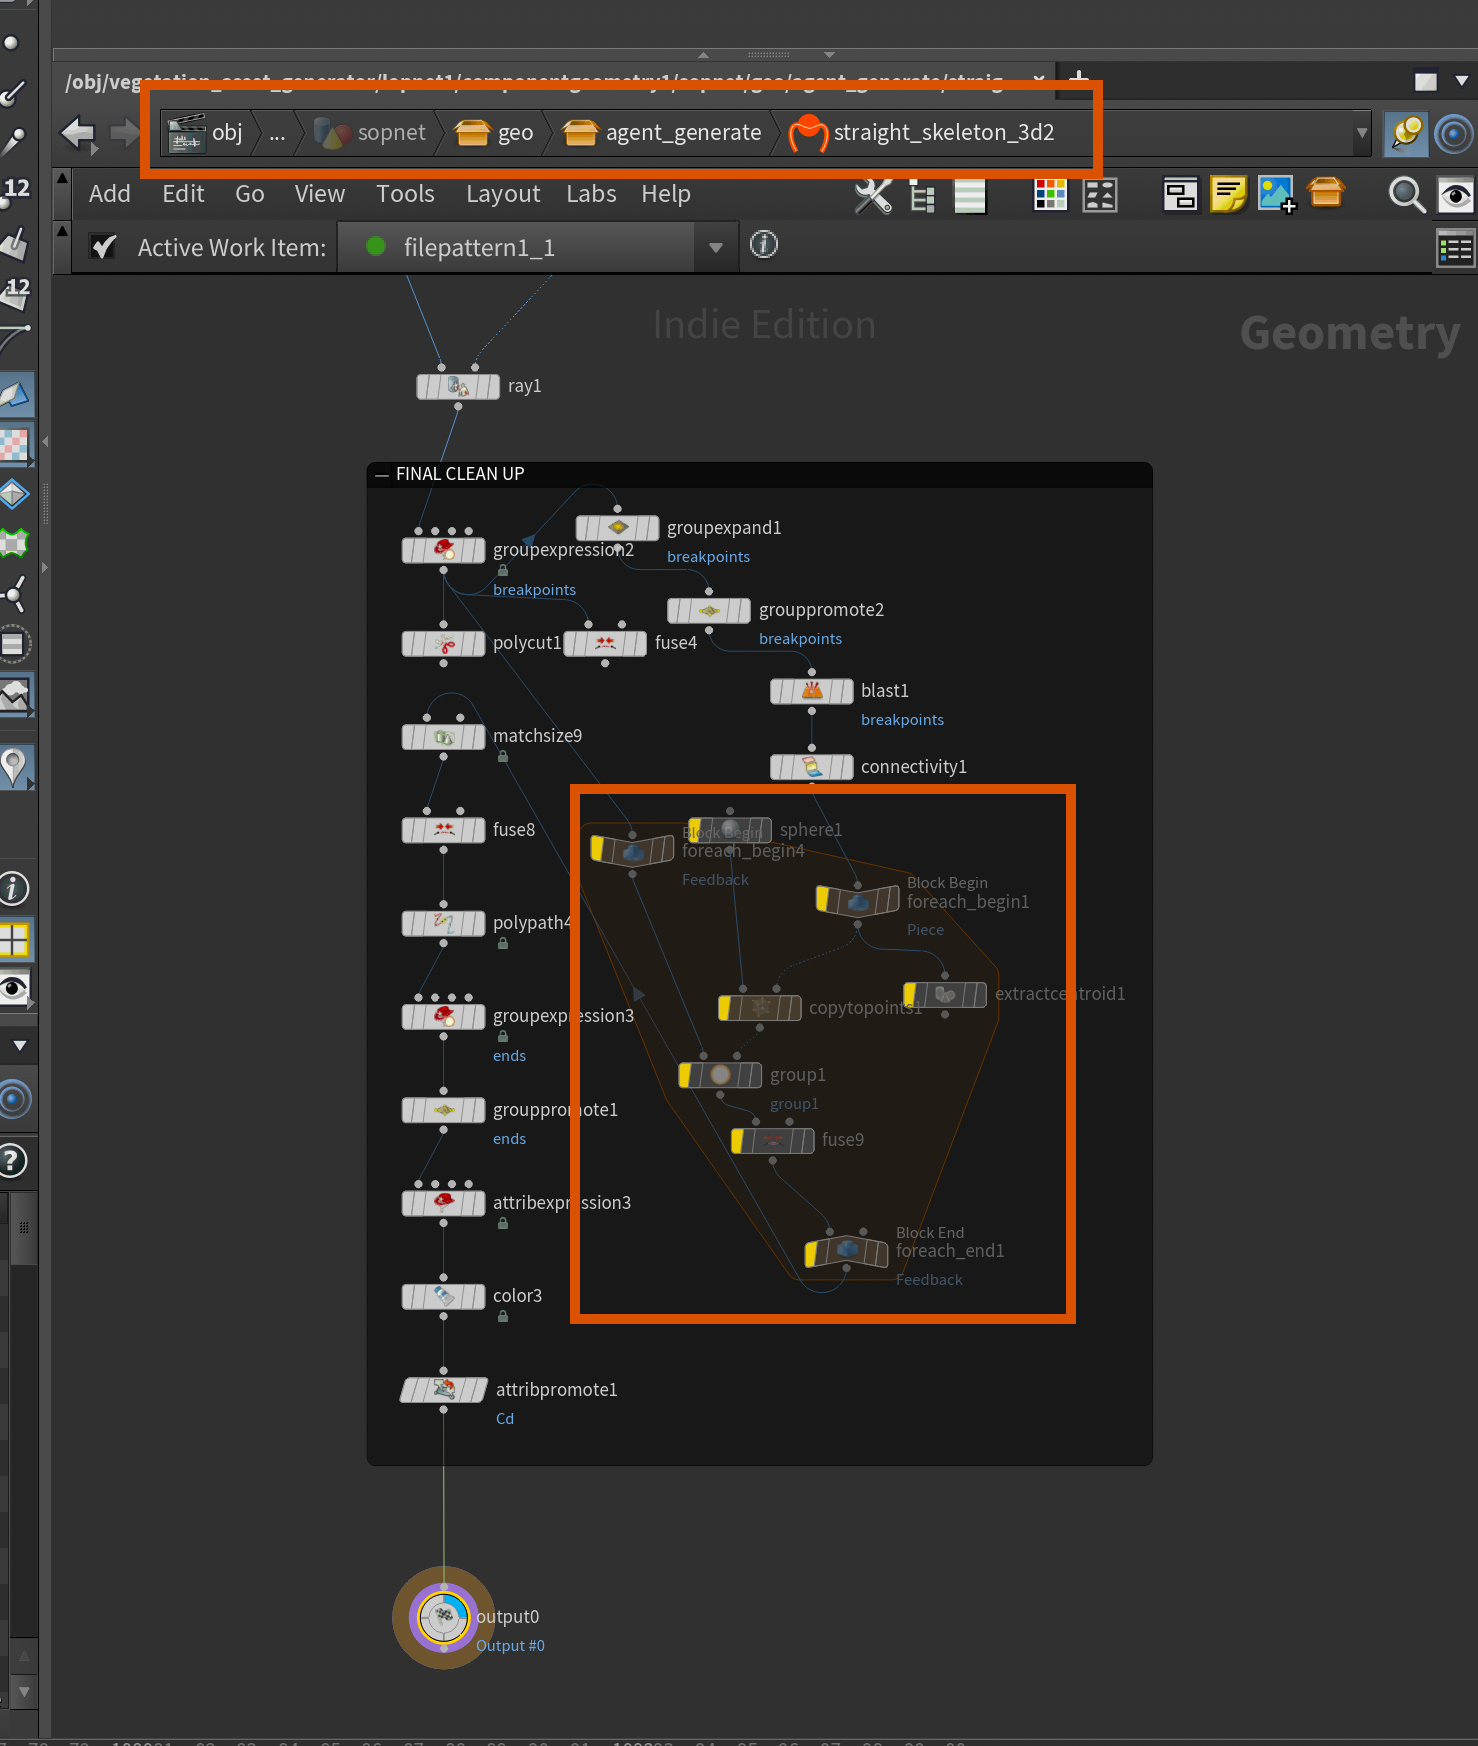Go back with the left arrow button
Viewport: 1478px width, 1746px height.
(78, 133)
